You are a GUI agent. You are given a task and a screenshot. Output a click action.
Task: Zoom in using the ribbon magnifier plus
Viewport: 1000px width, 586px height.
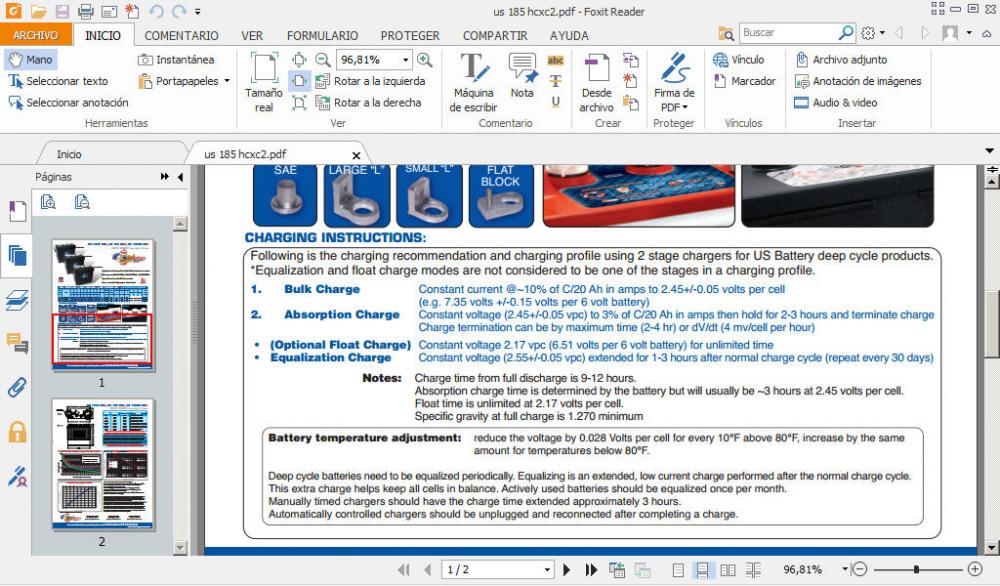[424, 59]
